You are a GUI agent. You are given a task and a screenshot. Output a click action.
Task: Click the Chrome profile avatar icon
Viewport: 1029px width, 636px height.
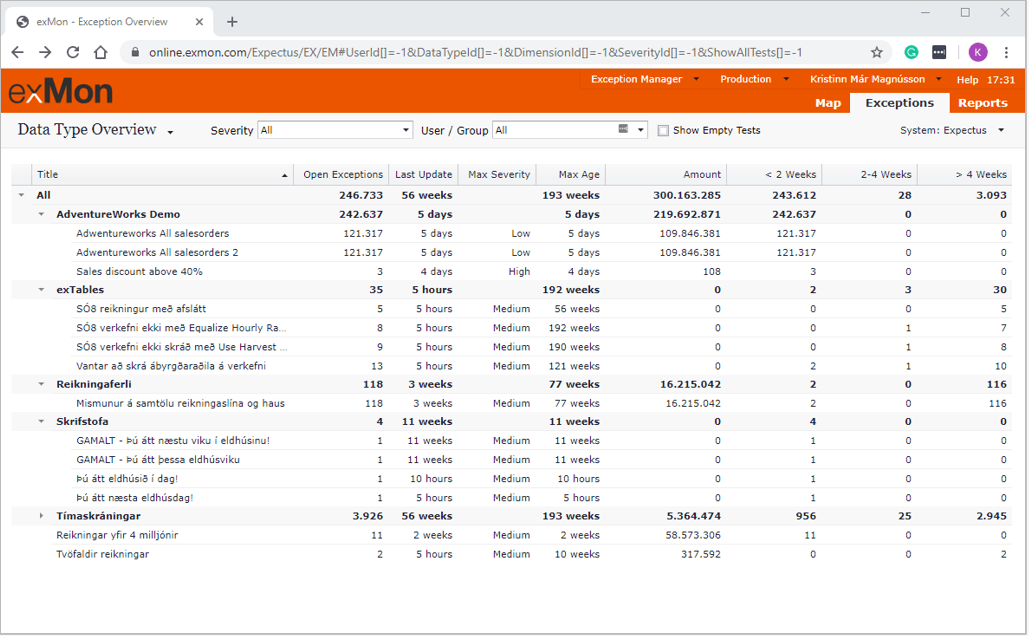[x=977, y=52]
